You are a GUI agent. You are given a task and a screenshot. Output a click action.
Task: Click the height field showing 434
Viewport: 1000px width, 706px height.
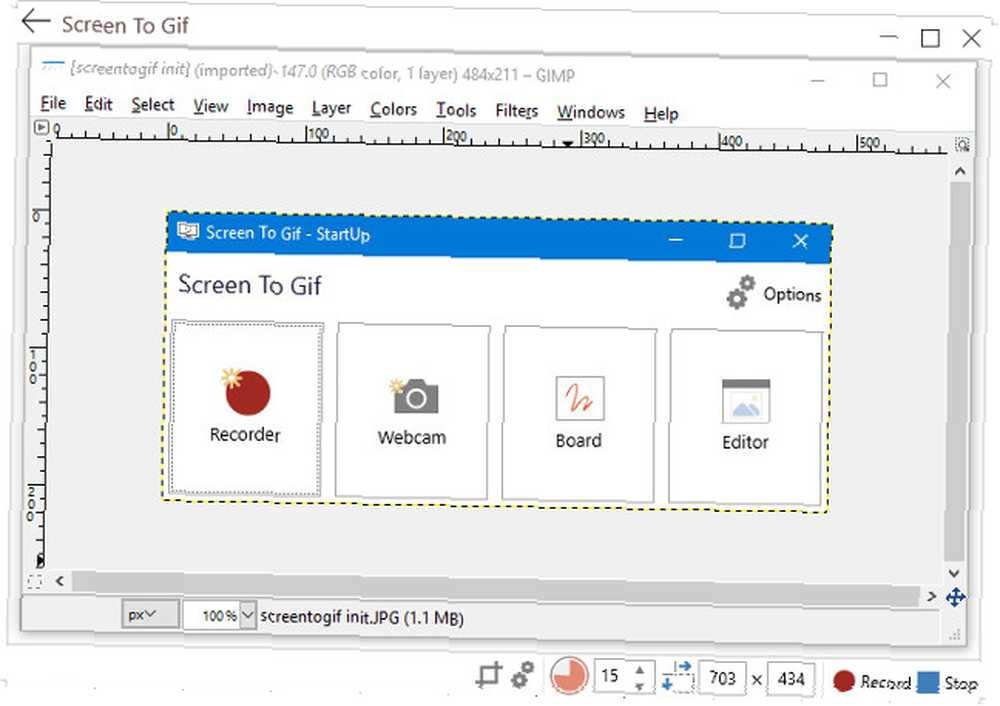point(791,679)
